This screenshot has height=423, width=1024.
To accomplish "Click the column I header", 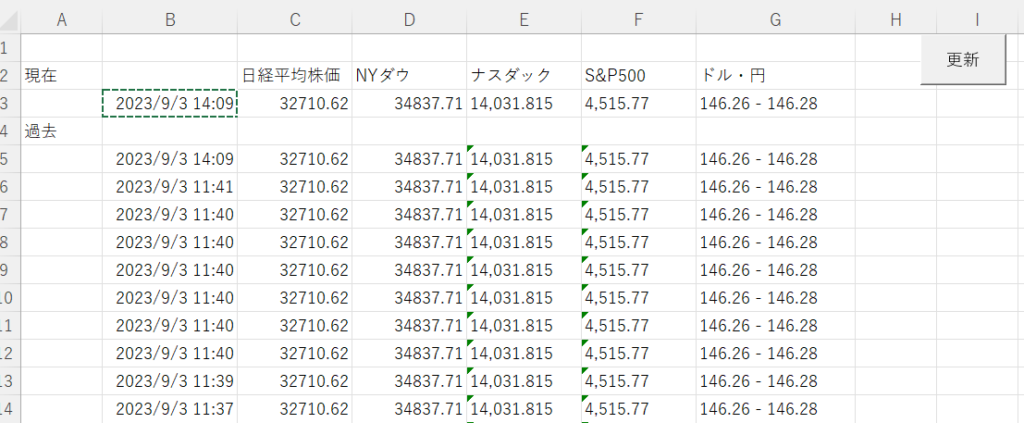I will pos(976,19).
